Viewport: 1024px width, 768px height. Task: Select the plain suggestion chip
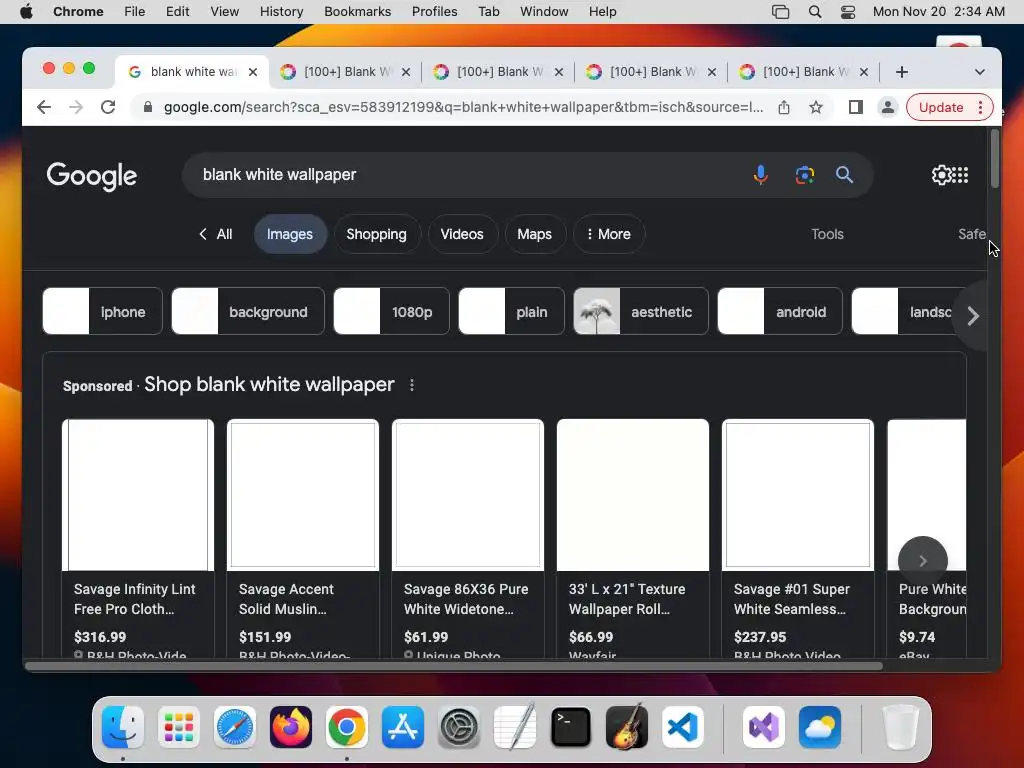511,312
